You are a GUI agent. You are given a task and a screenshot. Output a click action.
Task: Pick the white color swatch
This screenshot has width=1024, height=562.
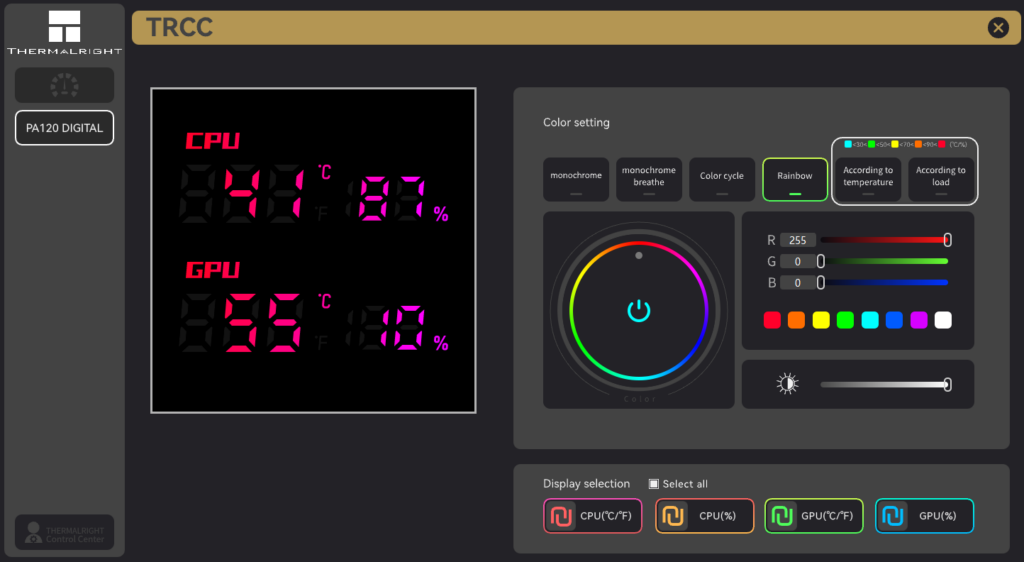[943, 320]
